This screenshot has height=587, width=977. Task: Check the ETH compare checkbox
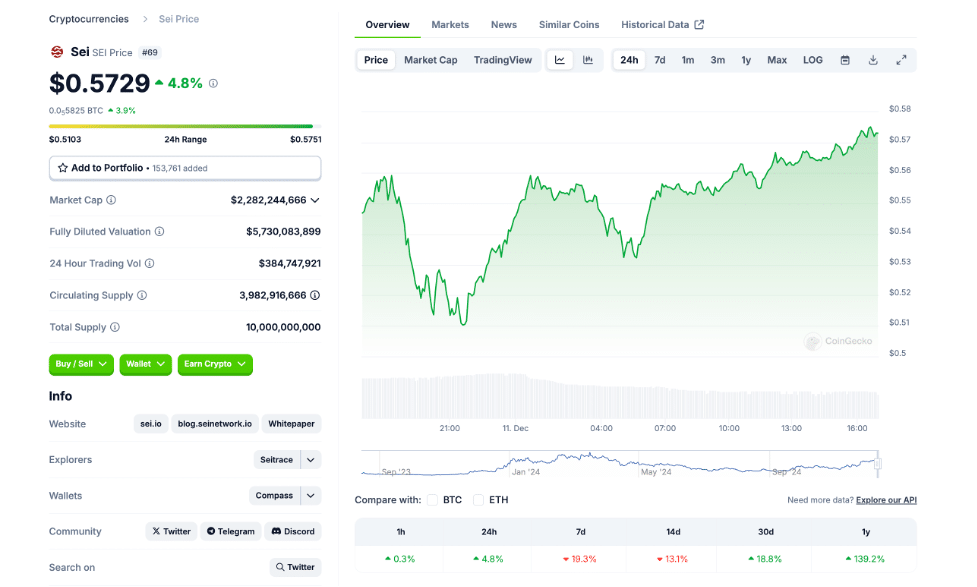click(479, 500)
